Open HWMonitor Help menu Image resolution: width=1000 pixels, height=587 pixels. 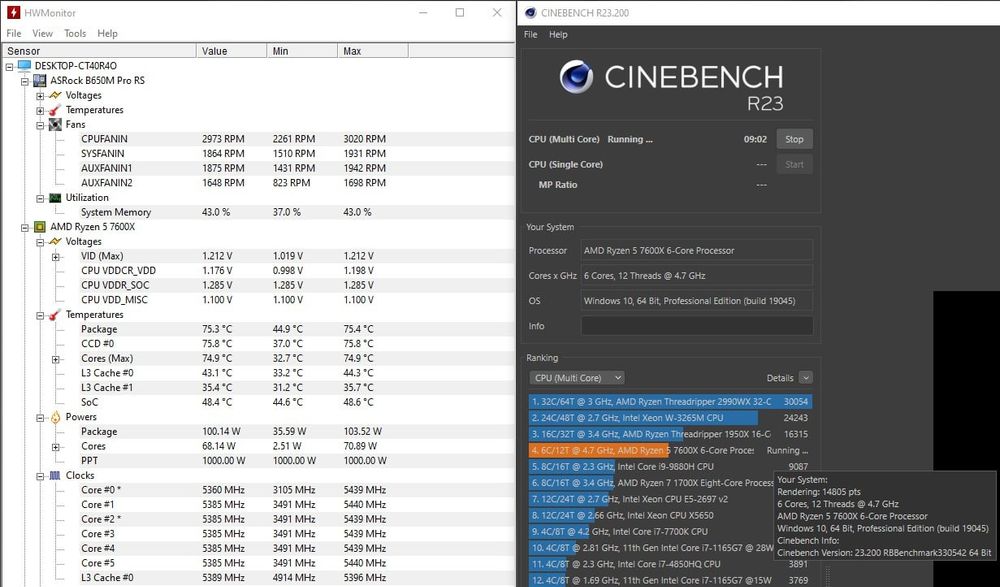tap(107, 33)
